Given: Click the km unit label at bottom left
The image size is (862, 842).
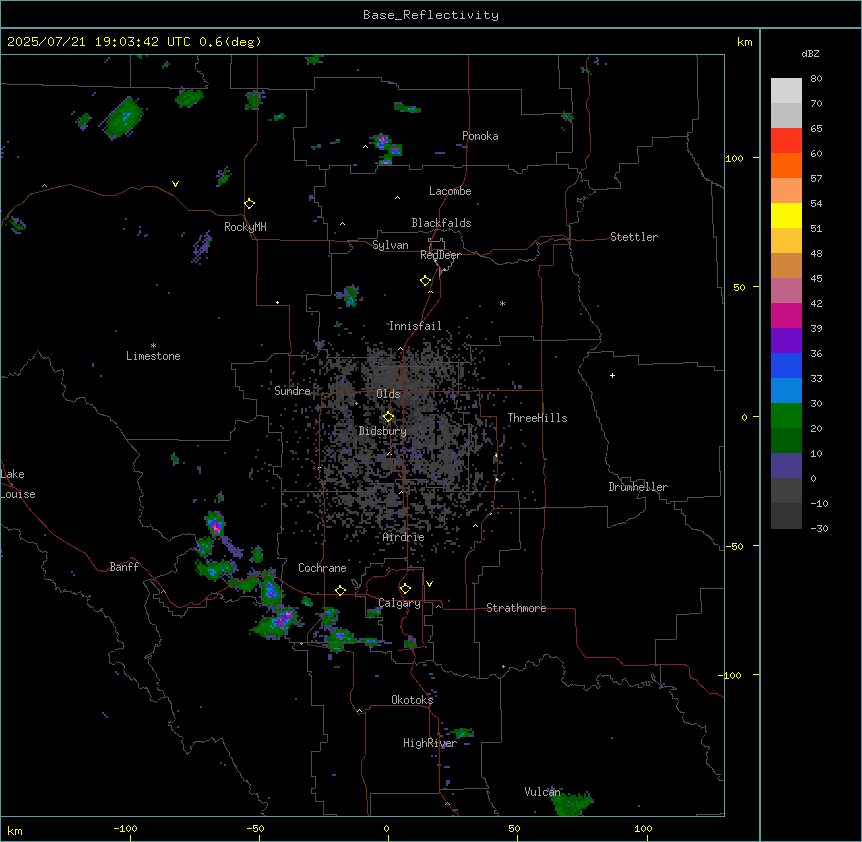Looking at the screenshot, I should click(x=15, y=830).
